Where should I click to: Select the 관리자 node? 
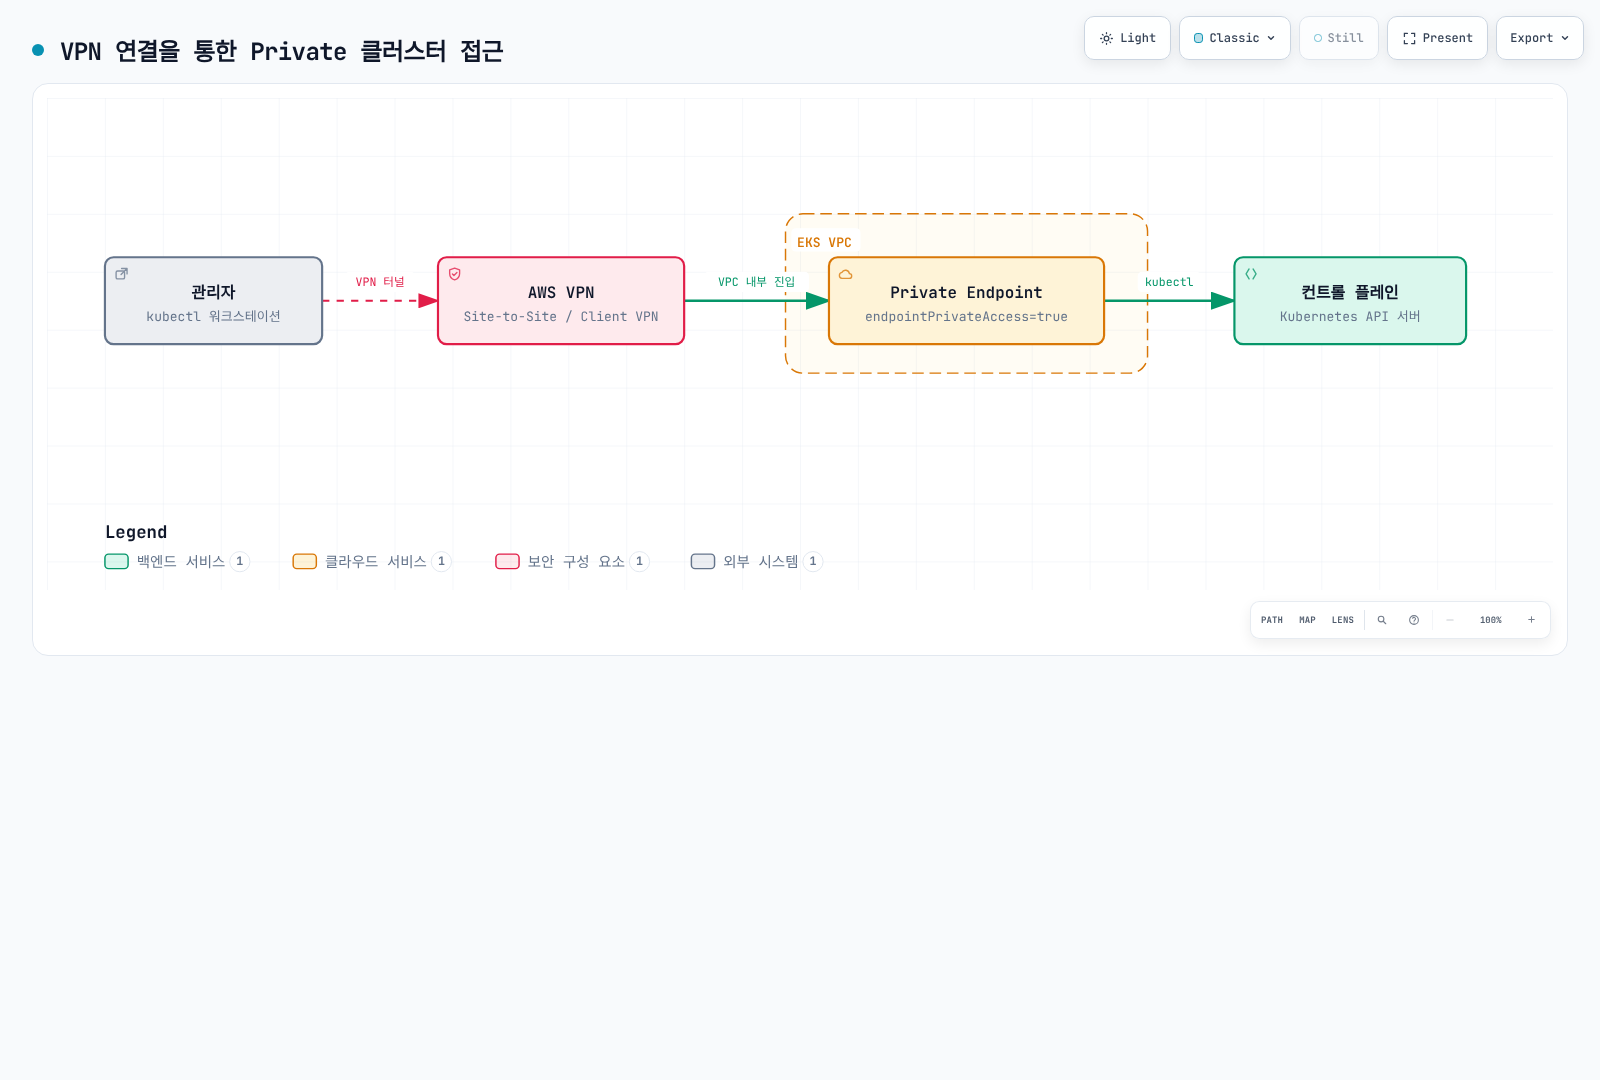(214, 301)
